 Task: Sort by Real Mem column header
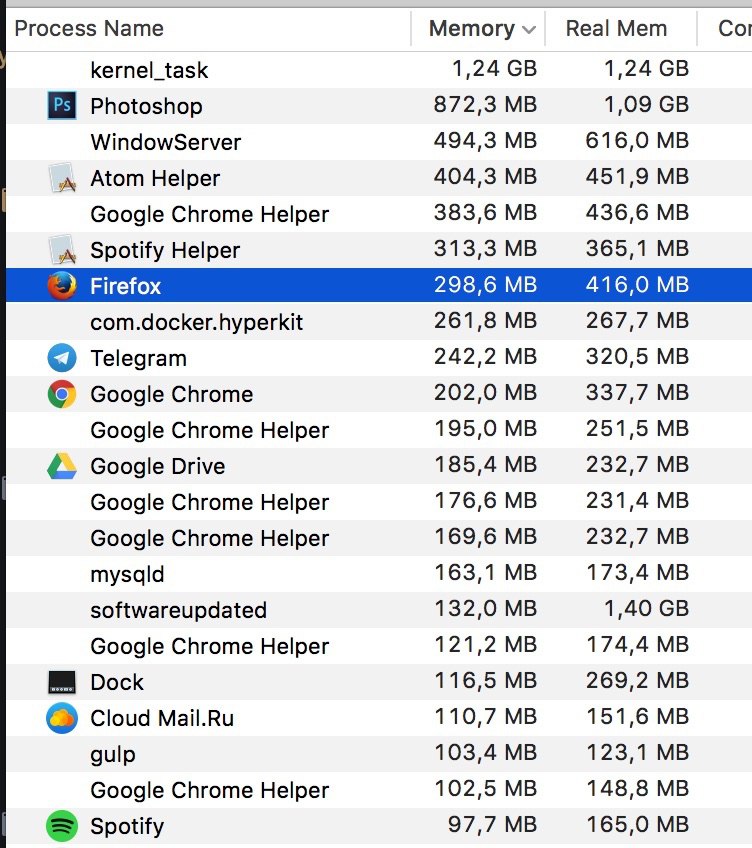click(x=616, y=28)
